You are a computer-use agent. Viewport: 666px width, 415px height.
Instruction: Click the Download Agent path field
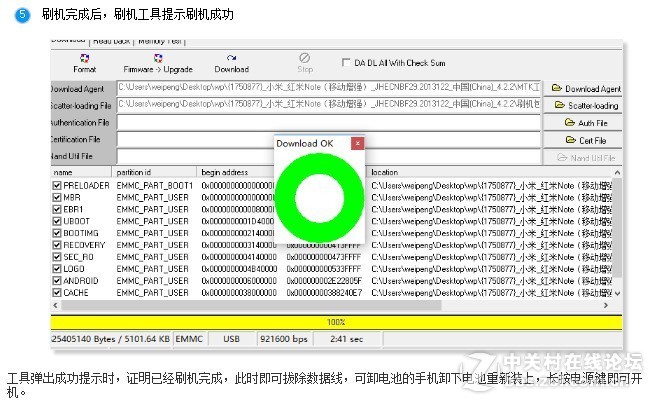point(328,88)
